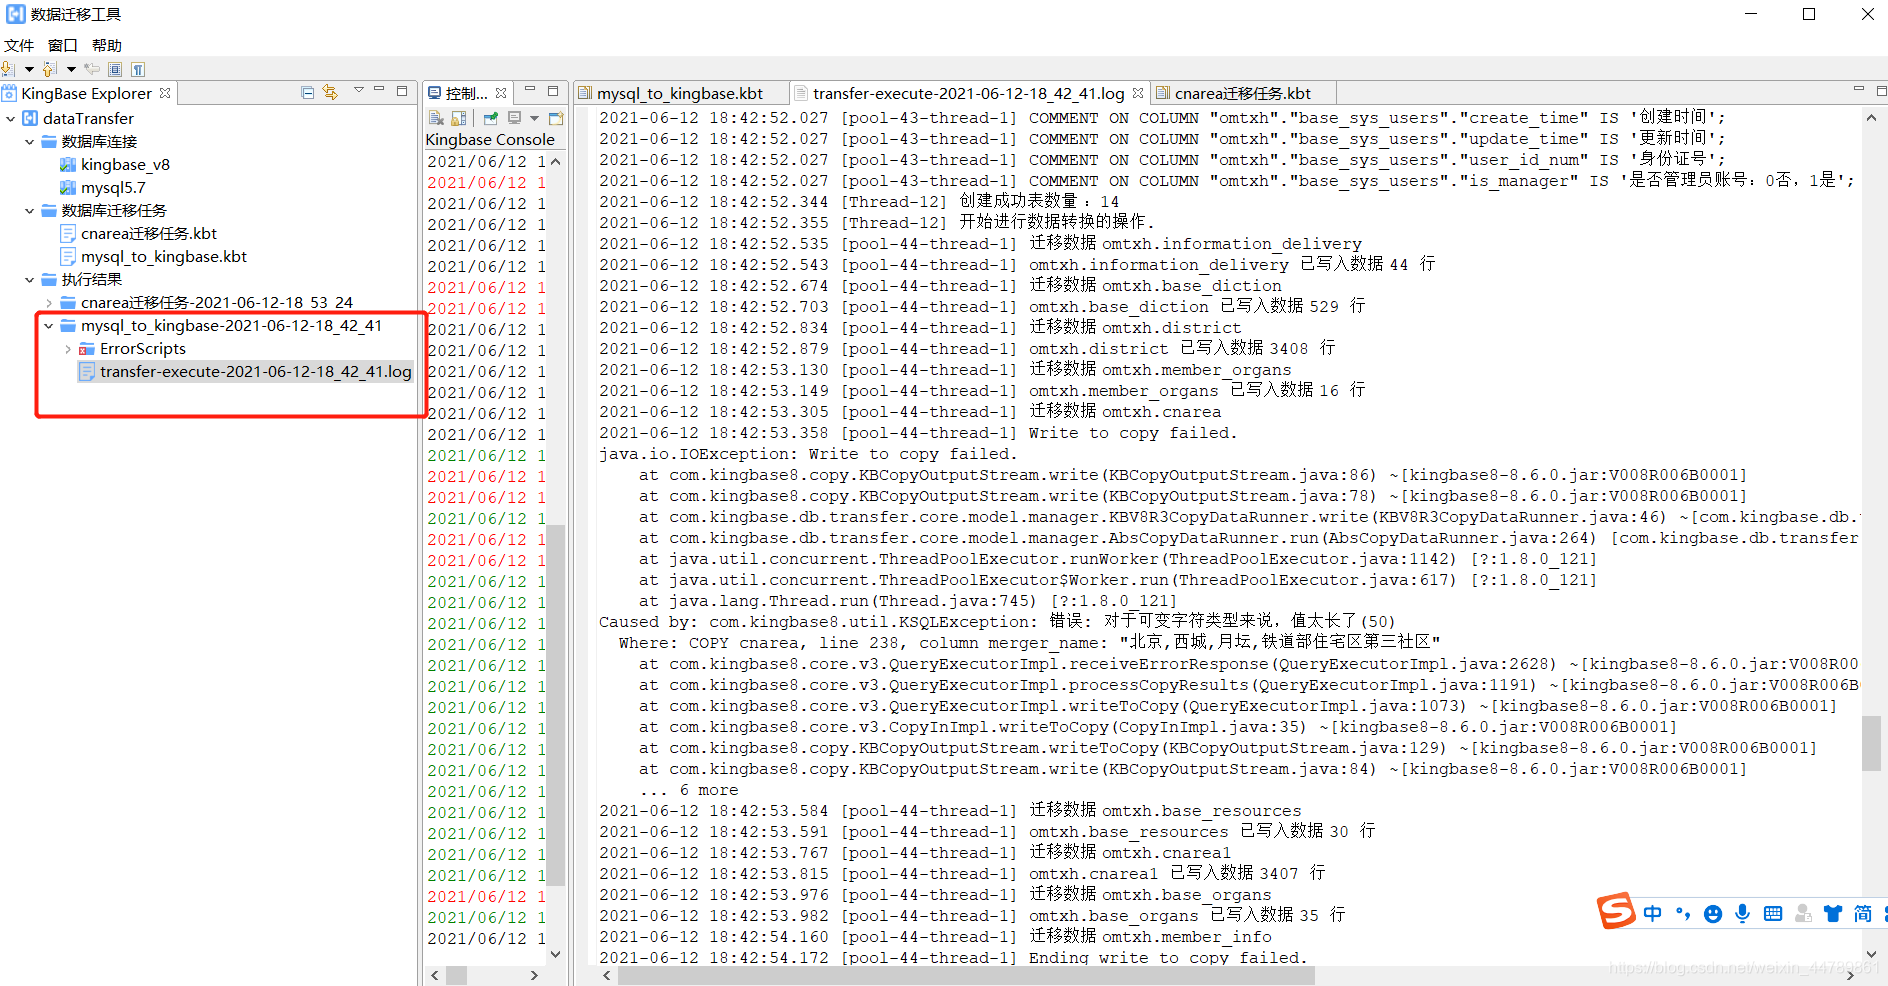
Task: Open the Sogou emoji panel
Action: pyautogui.click(x=1713, y=913)
